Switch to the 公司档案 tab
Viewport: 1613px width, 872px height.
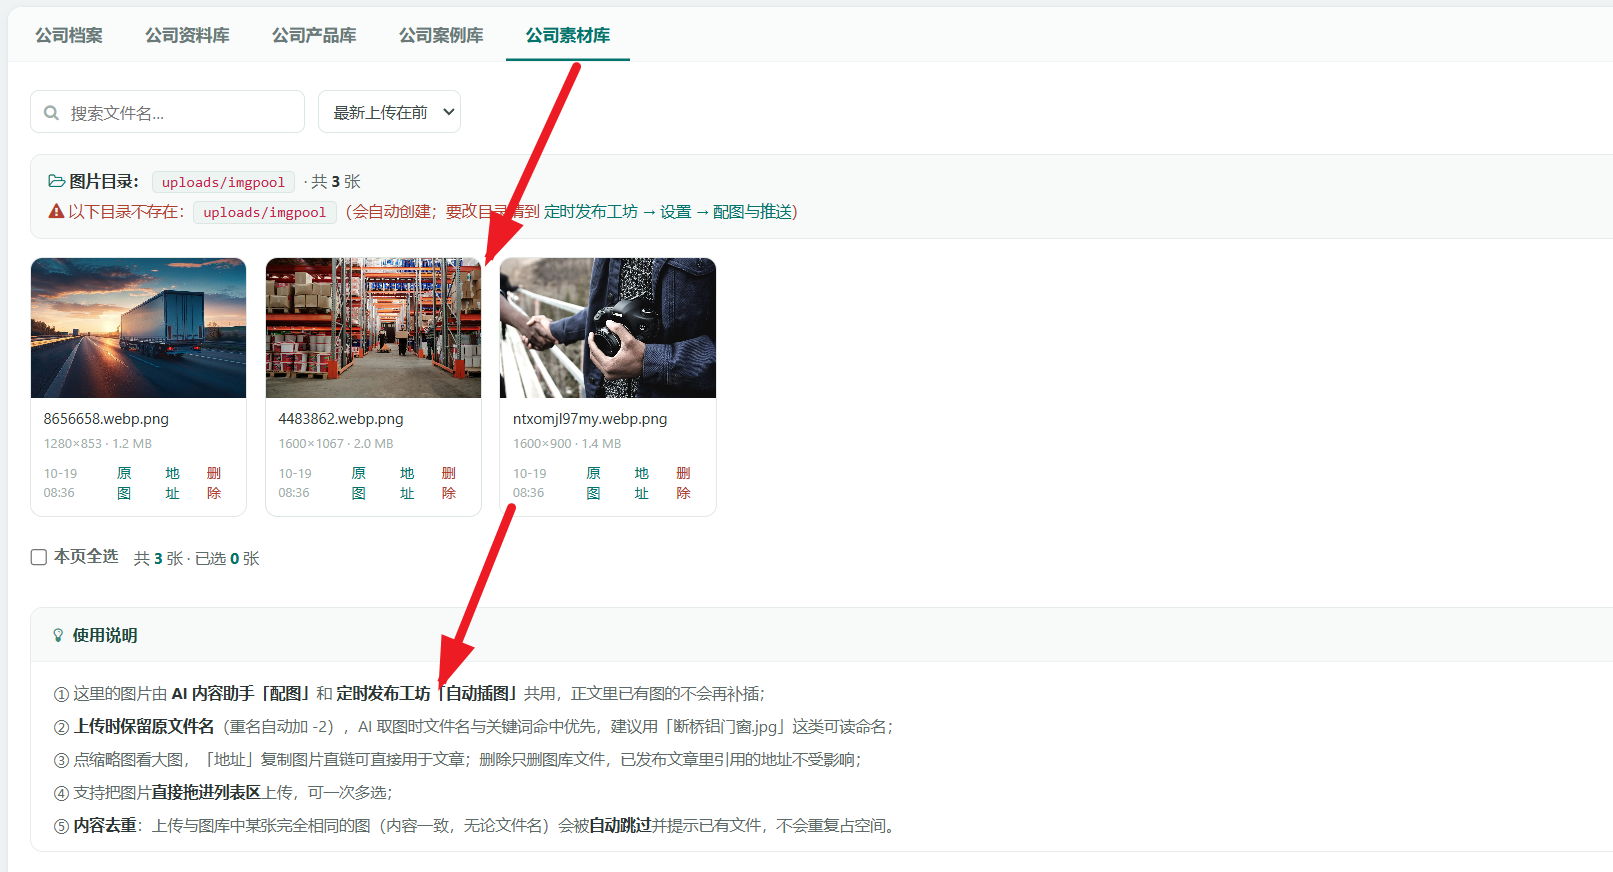[69, 35]
